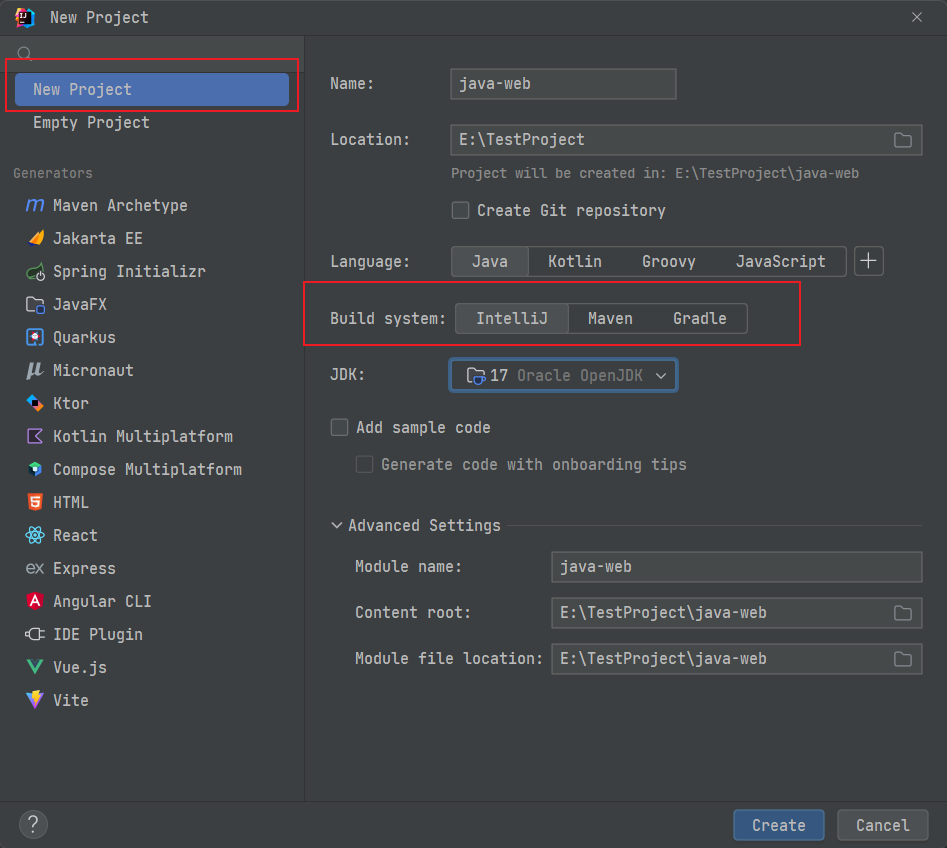The height and width of the screenshot is (848, 947).
Task: Click the Vue.js green V icon
Action: tap(35, 667)
